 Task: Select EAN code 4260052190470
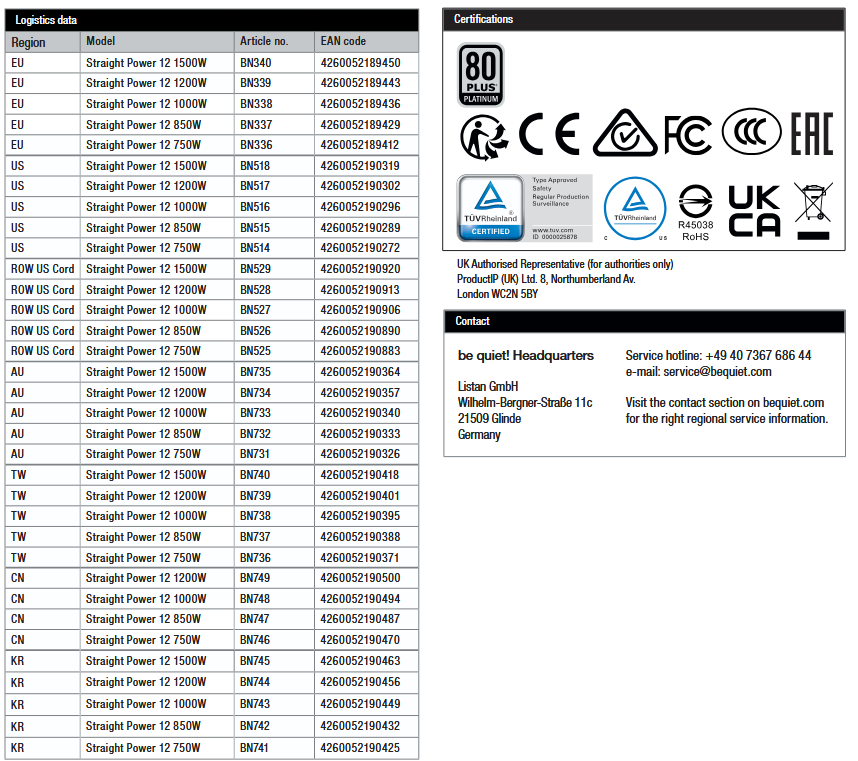pyautogui.click(x=360, y=640)
